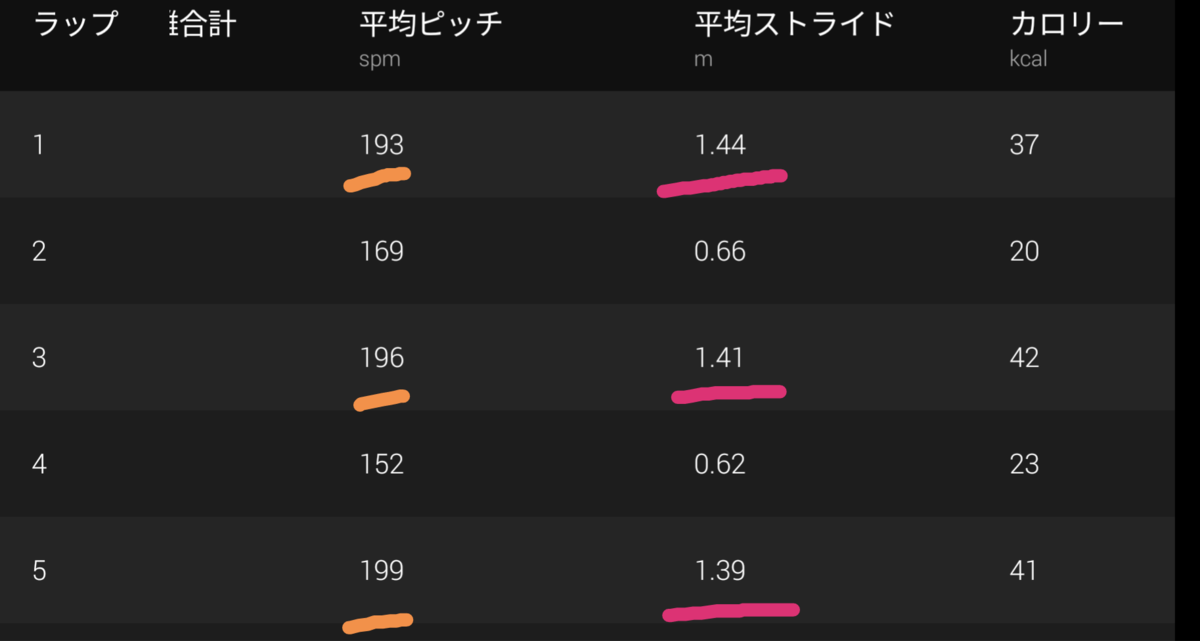The image size is (1200, 641).
Task: Click the m unit label
Action: click(x=703, y=58)
